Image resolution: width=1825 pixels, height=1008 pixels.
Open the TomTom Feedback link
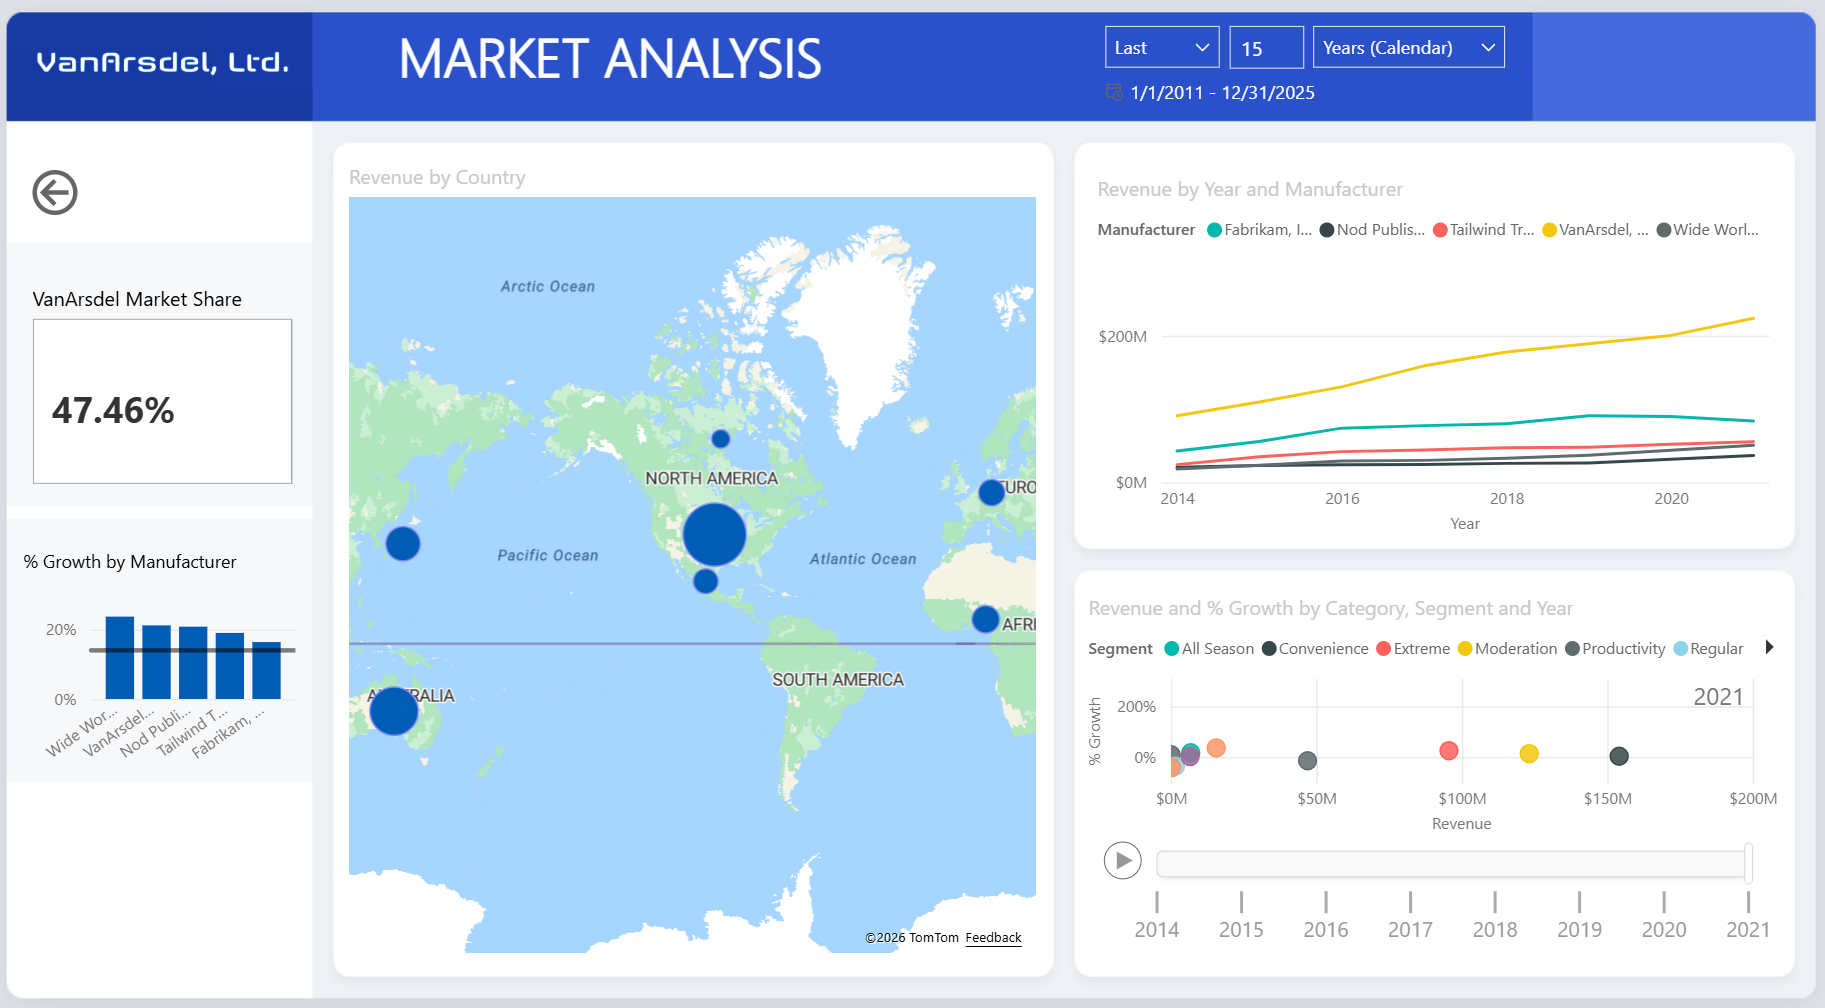[x=993, y=938]
